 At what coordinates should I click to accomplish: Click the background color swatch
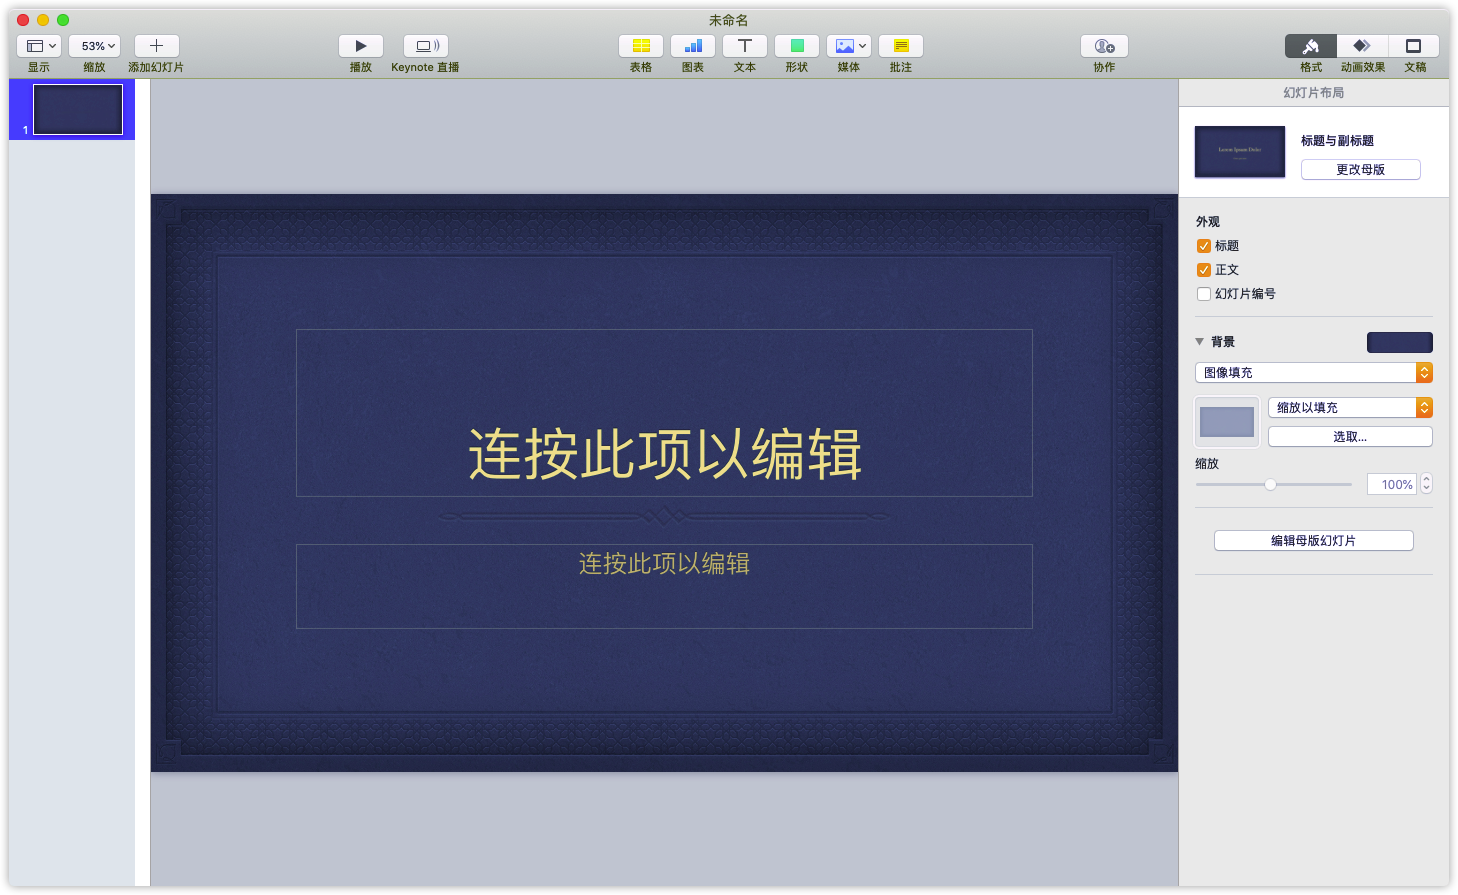[1400, 342]
